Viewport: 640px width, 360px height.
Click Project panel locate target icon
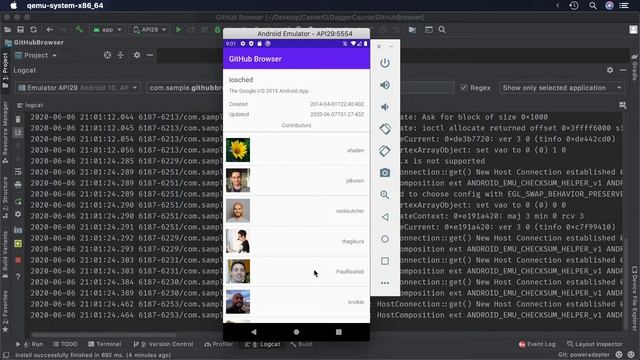(x=107, y=55)
